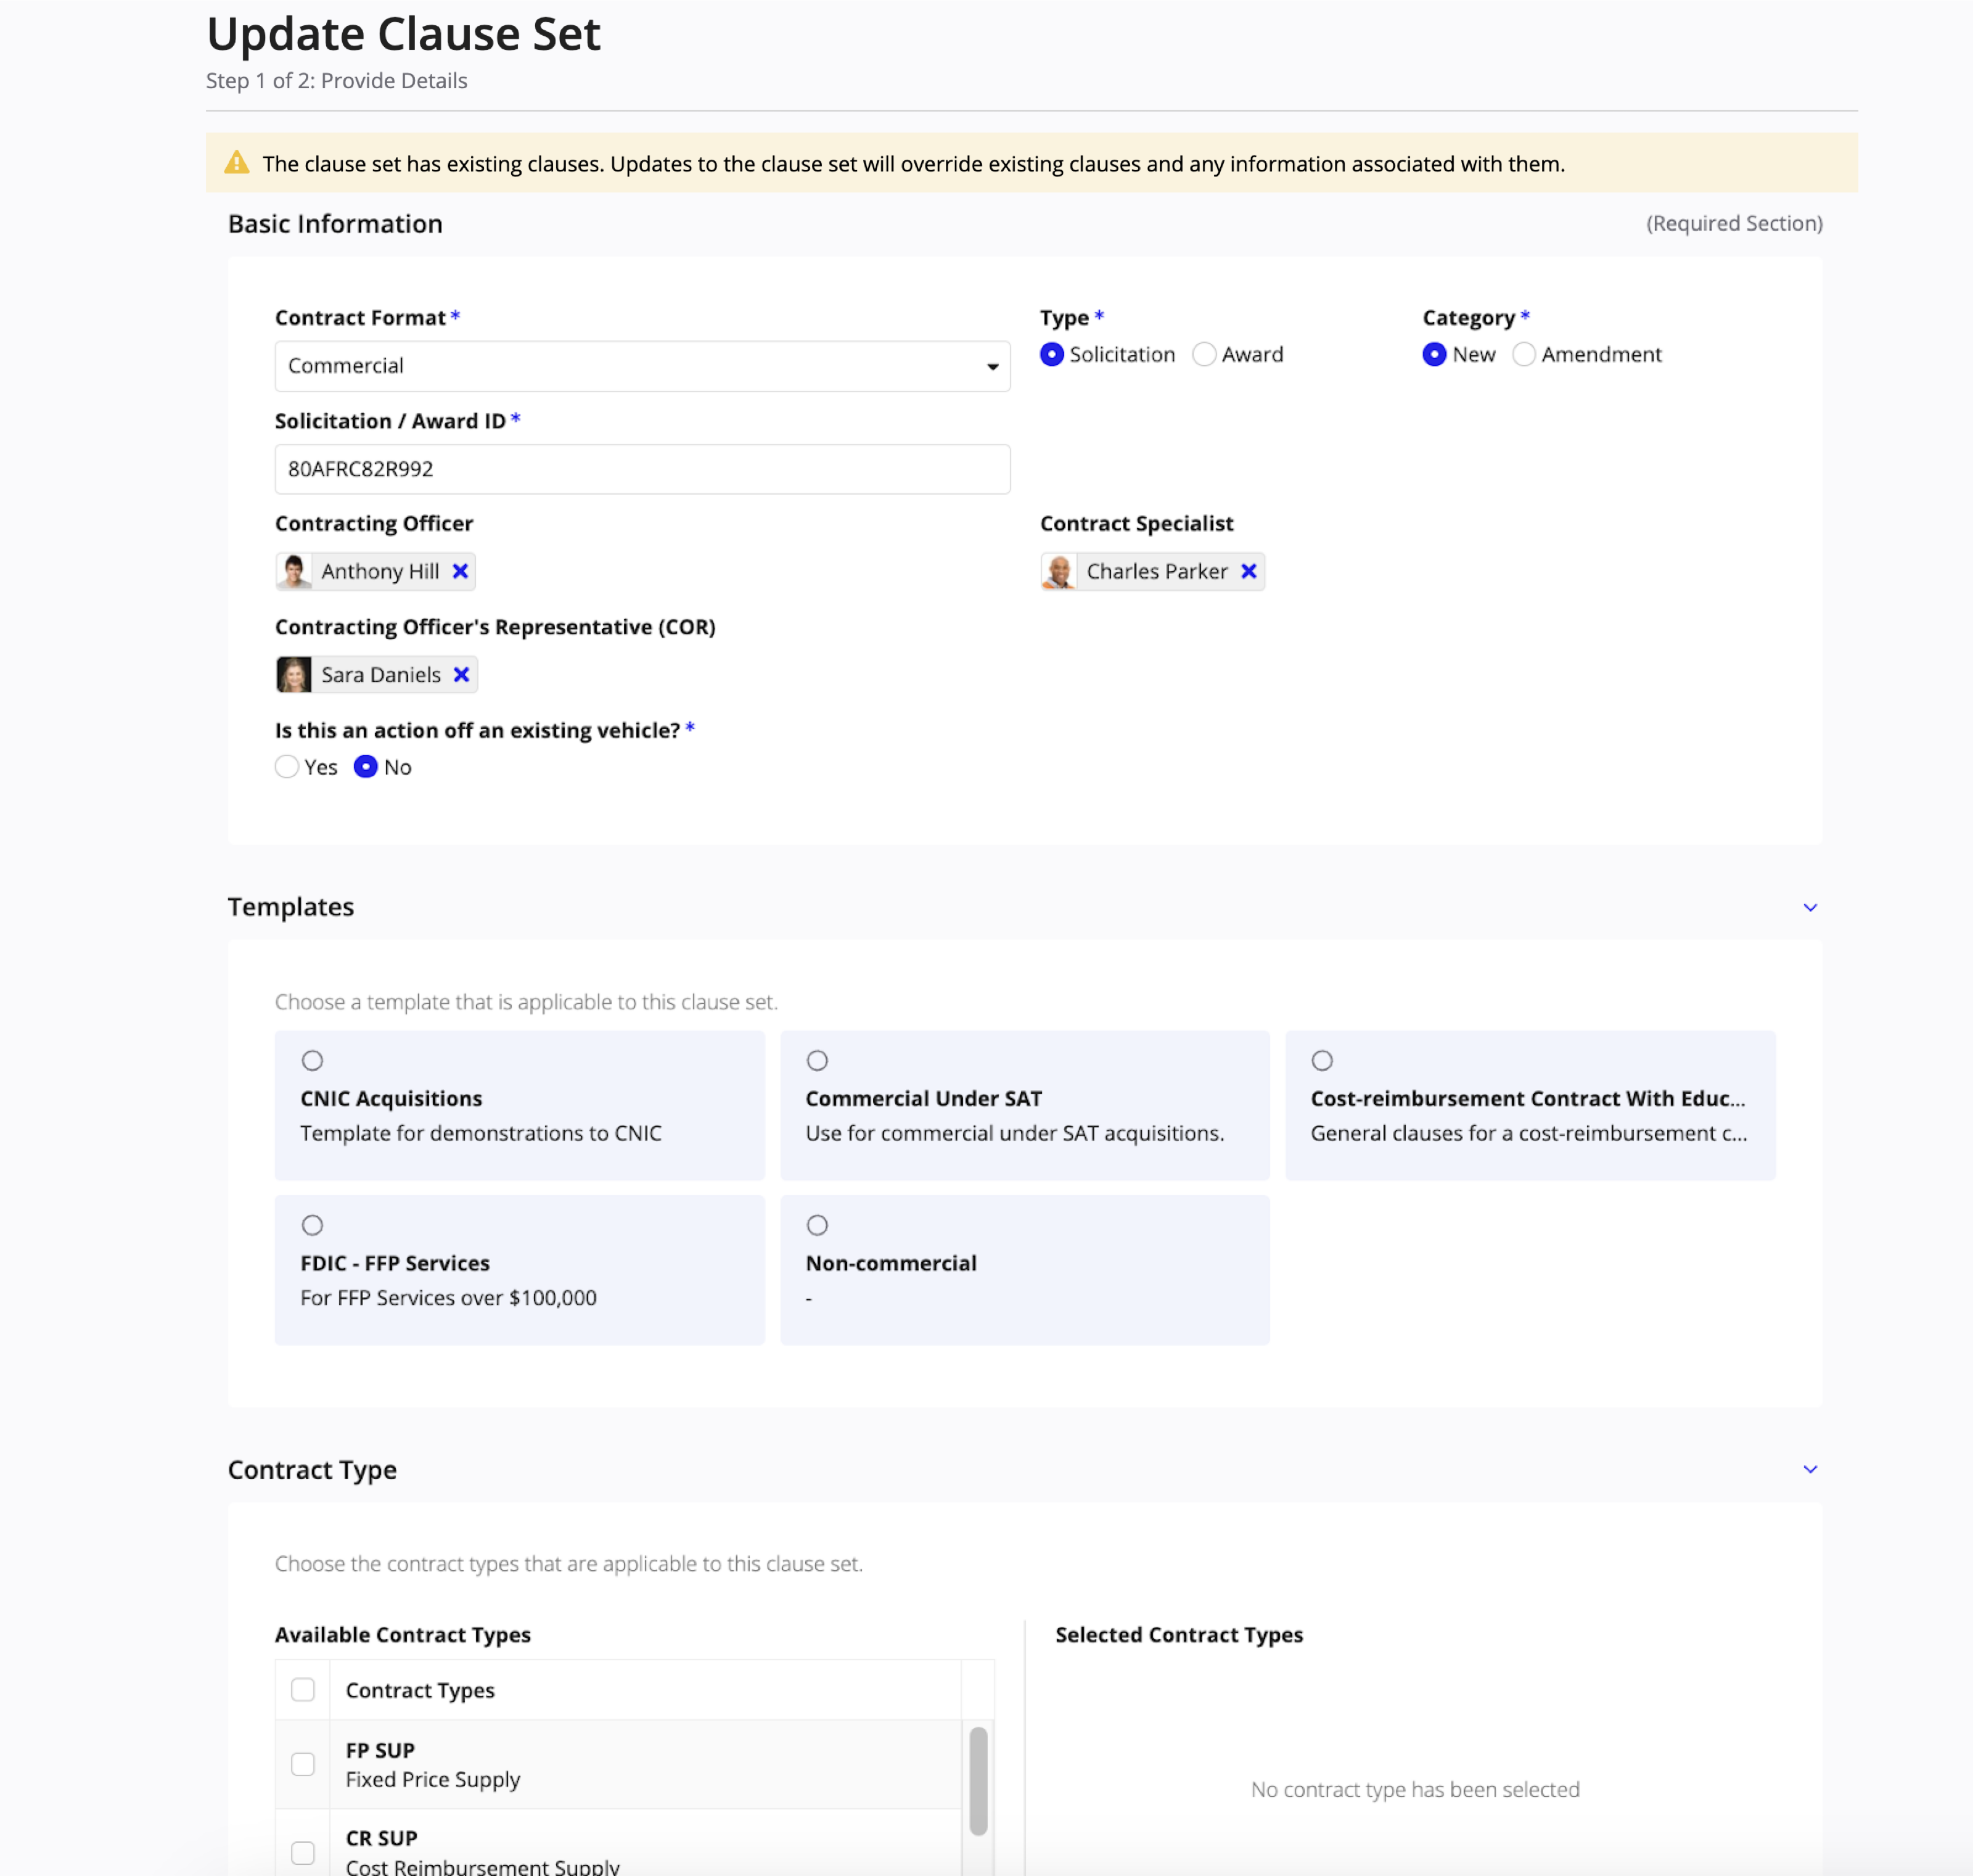Viewport: 1973px width, 1876px height.
Task: Click the FP SUP row label
Action: pos(380,1750)
